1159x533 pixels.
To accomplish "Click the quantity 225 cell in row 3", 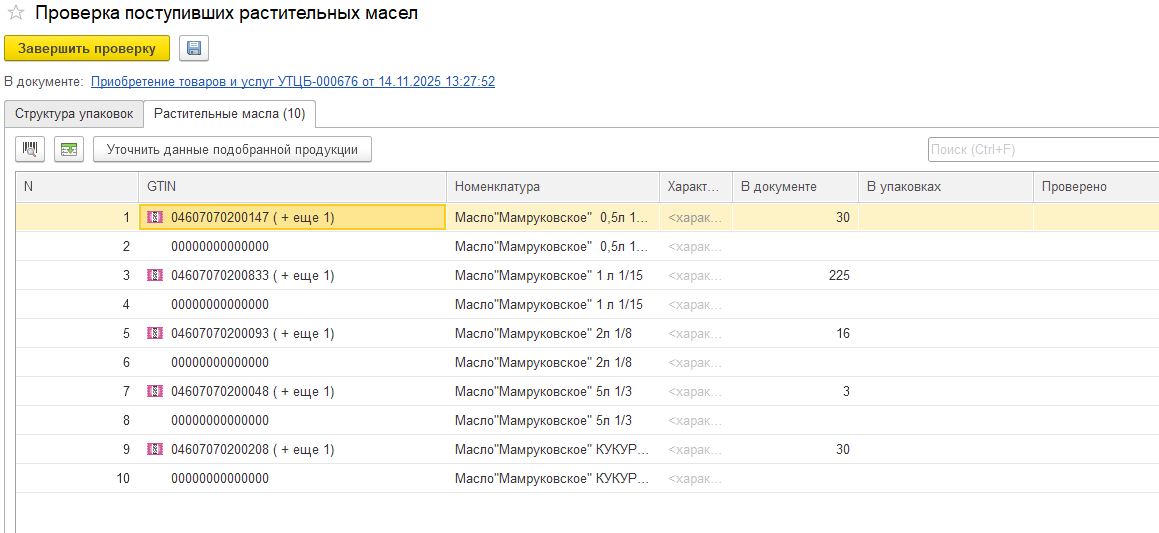I will (794, 275).
